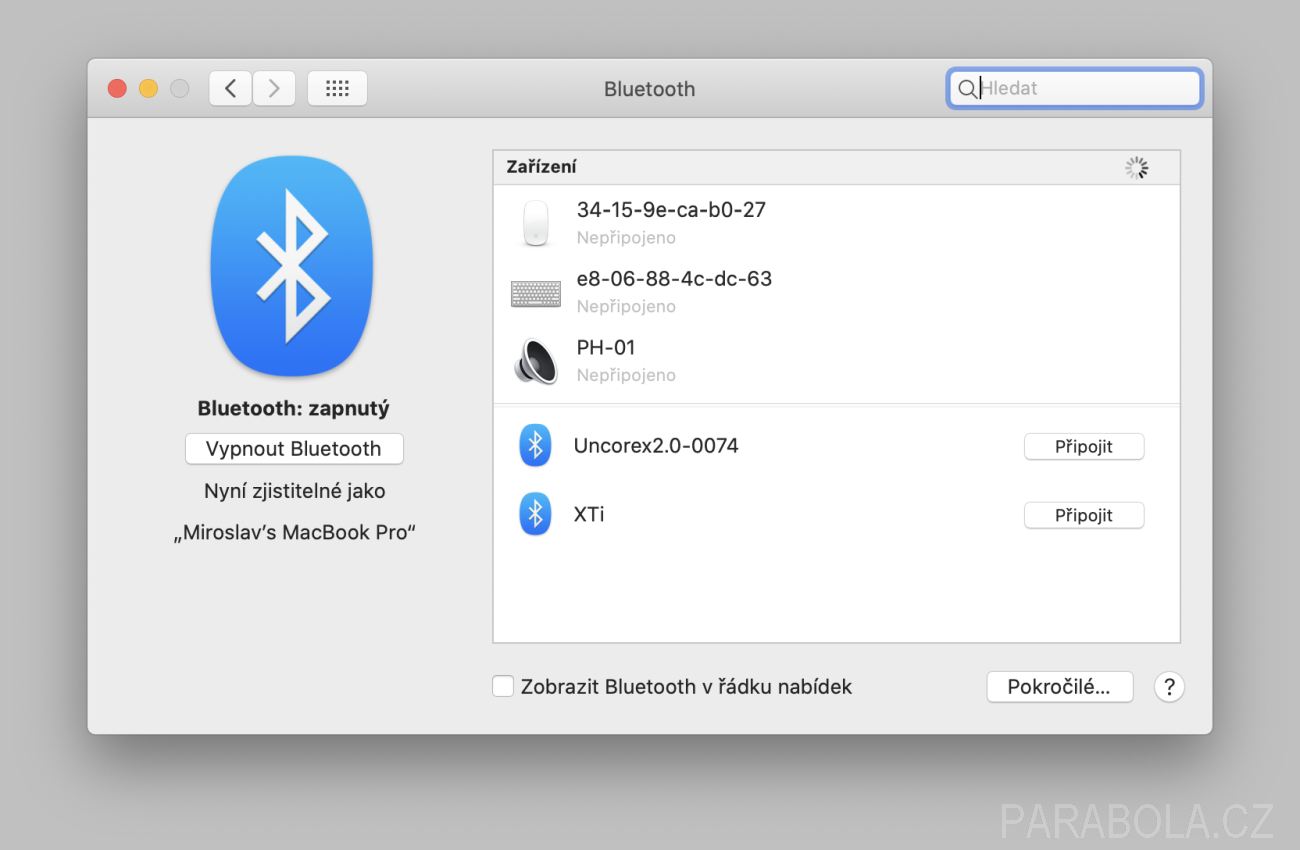This screenshot has width=1300, height=850.
Task: Select device name 34-15-9e-ca-b0-27
Action: [x=671, y=210]
